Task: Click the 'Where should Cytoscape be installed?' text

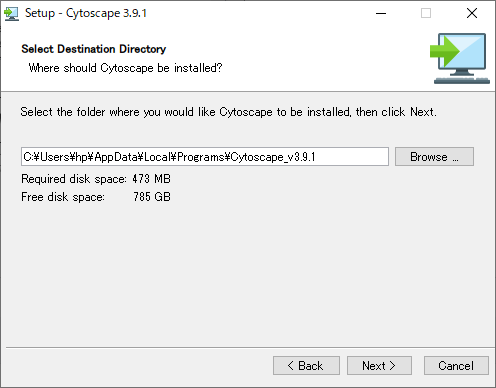Action: point(125,68)
